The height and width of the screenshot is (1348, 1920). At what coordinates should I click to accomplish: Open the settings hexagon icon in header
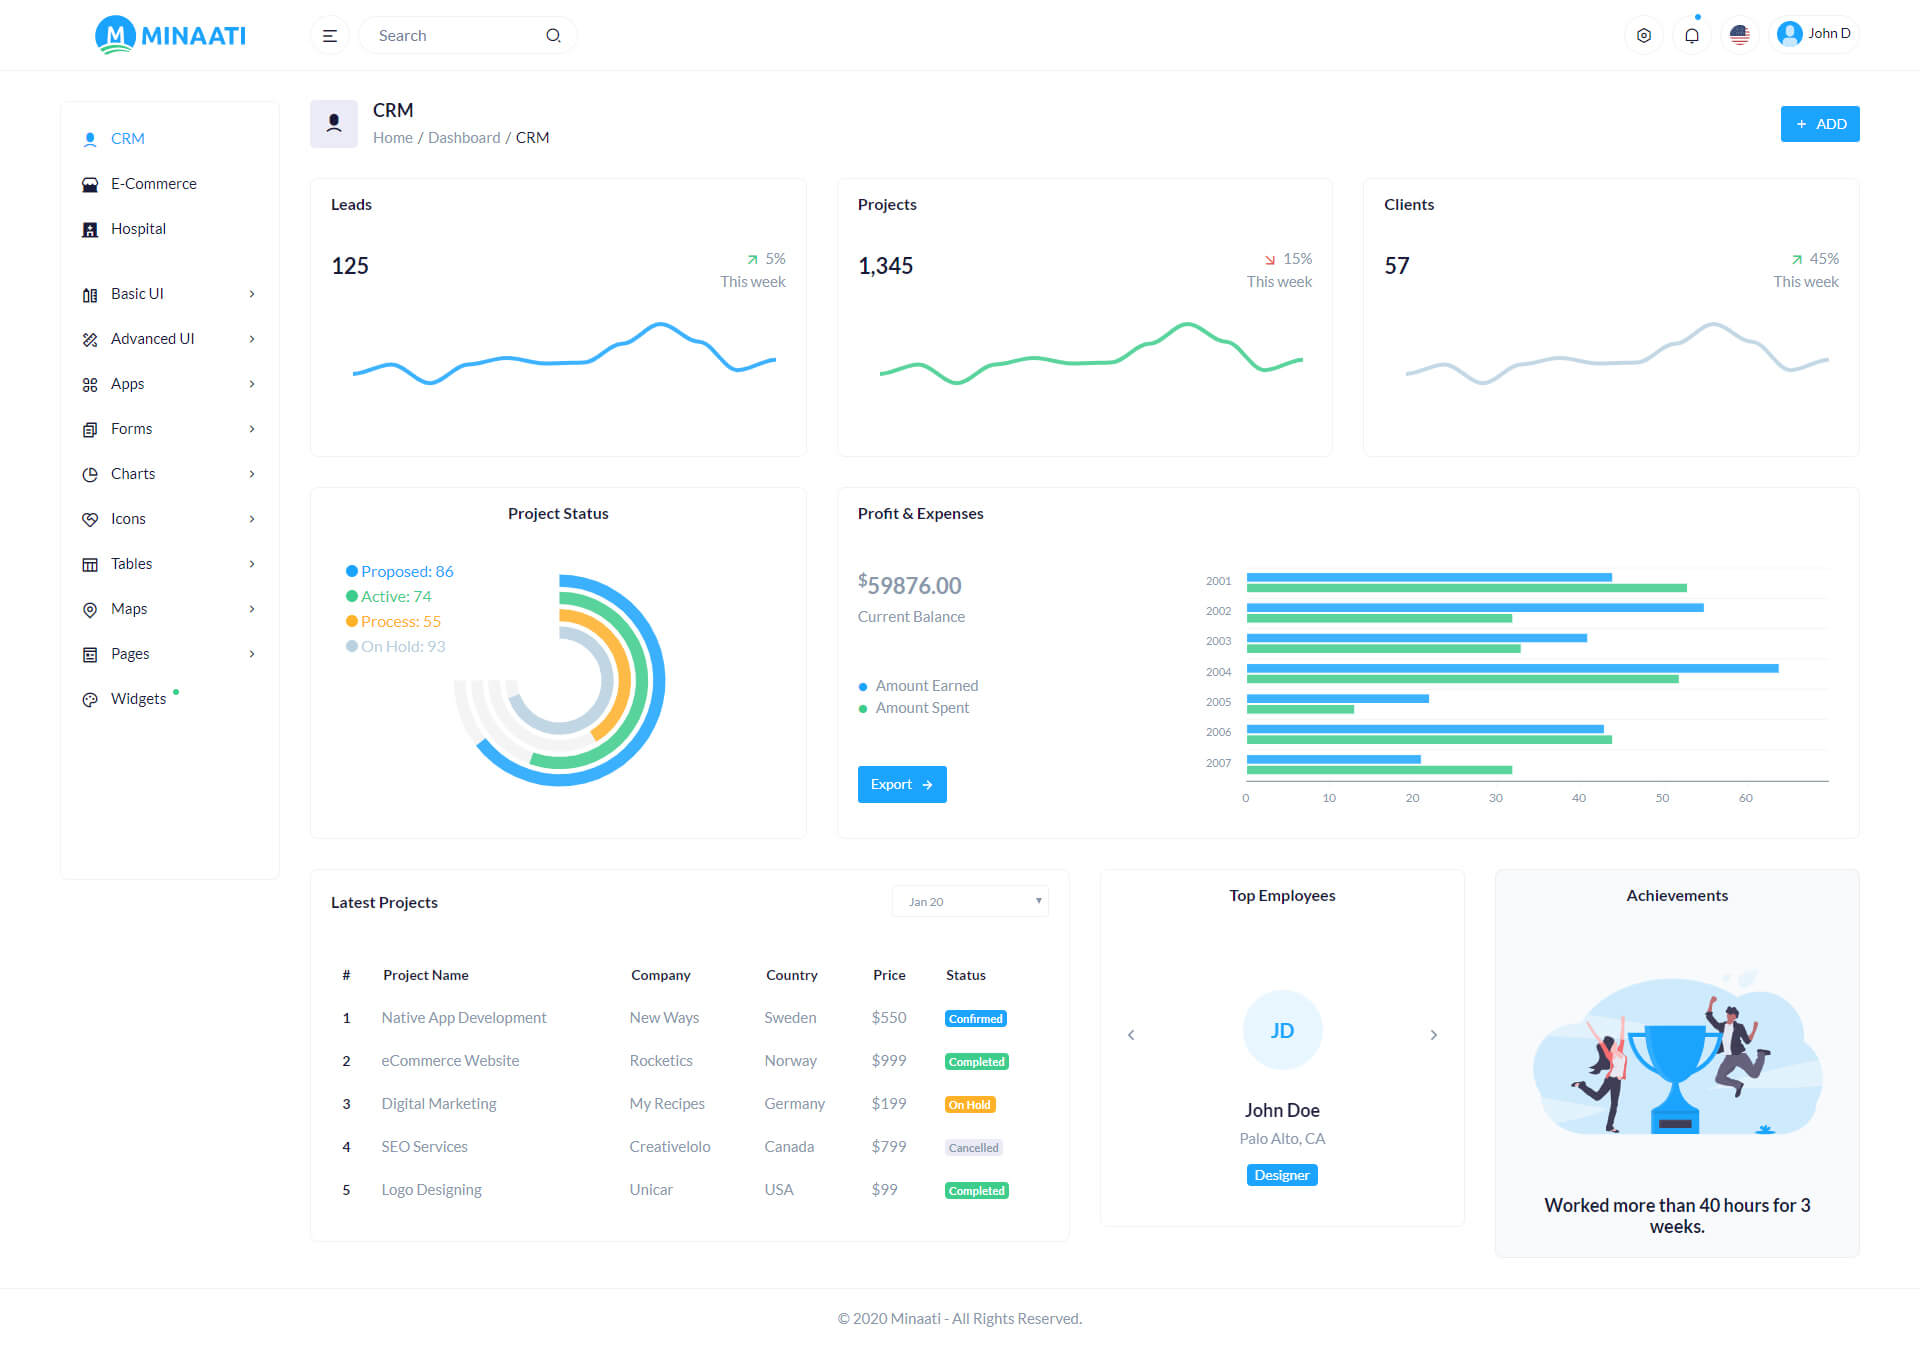click(x=1643, y=36)
